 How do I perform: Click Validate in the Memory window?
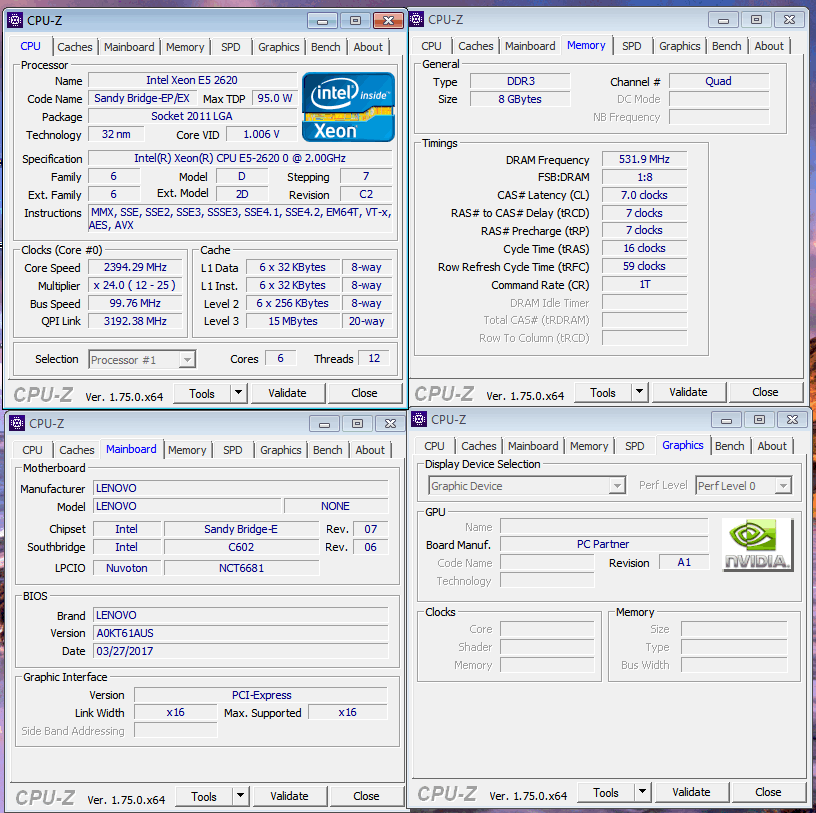pyautogui.click(x=688, y=392)
